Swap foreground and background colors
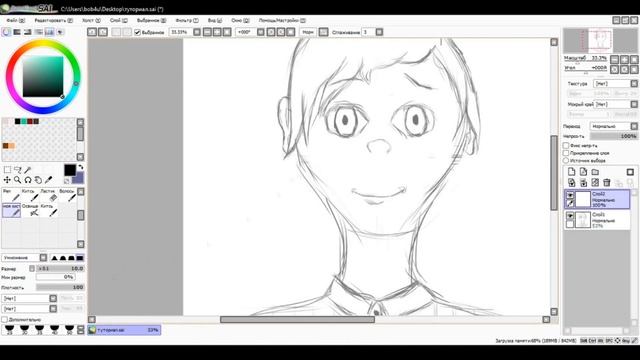This screenshot has width=640, height=360. point(81,167)
